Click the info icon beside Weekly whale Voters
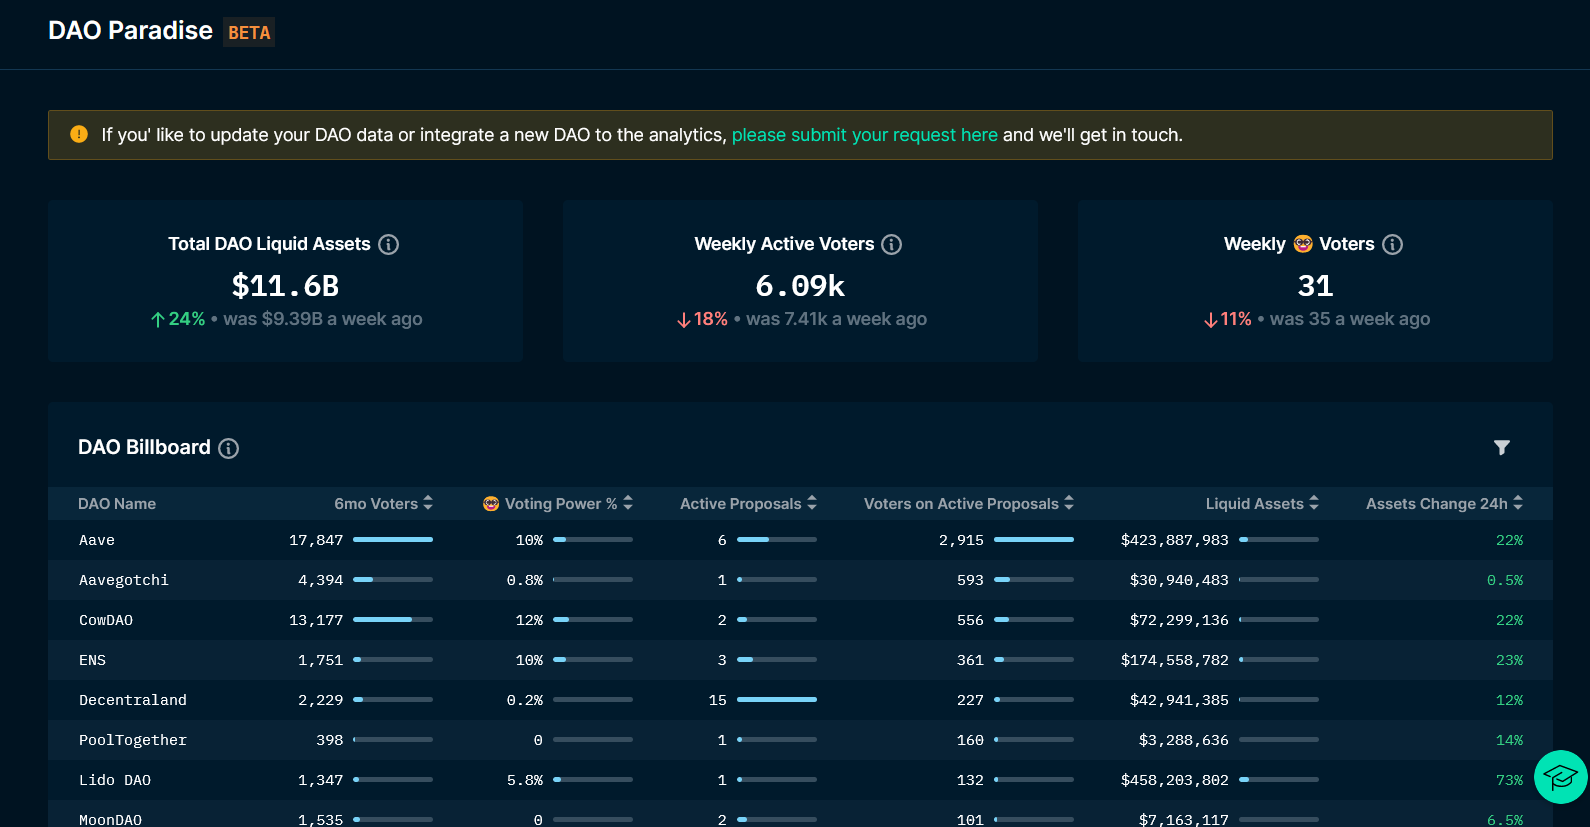1590x827 pixels. 1392,244
